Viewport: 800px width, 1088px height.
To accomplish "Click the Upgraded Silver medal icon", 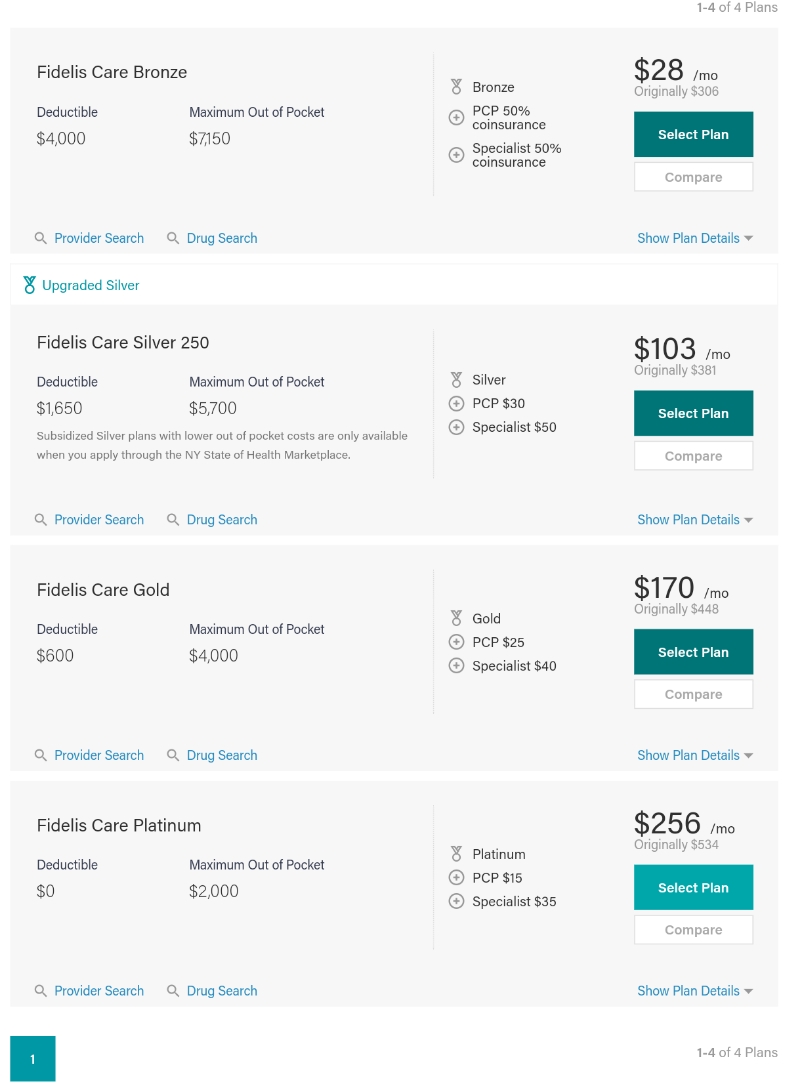I will point(29,286).
